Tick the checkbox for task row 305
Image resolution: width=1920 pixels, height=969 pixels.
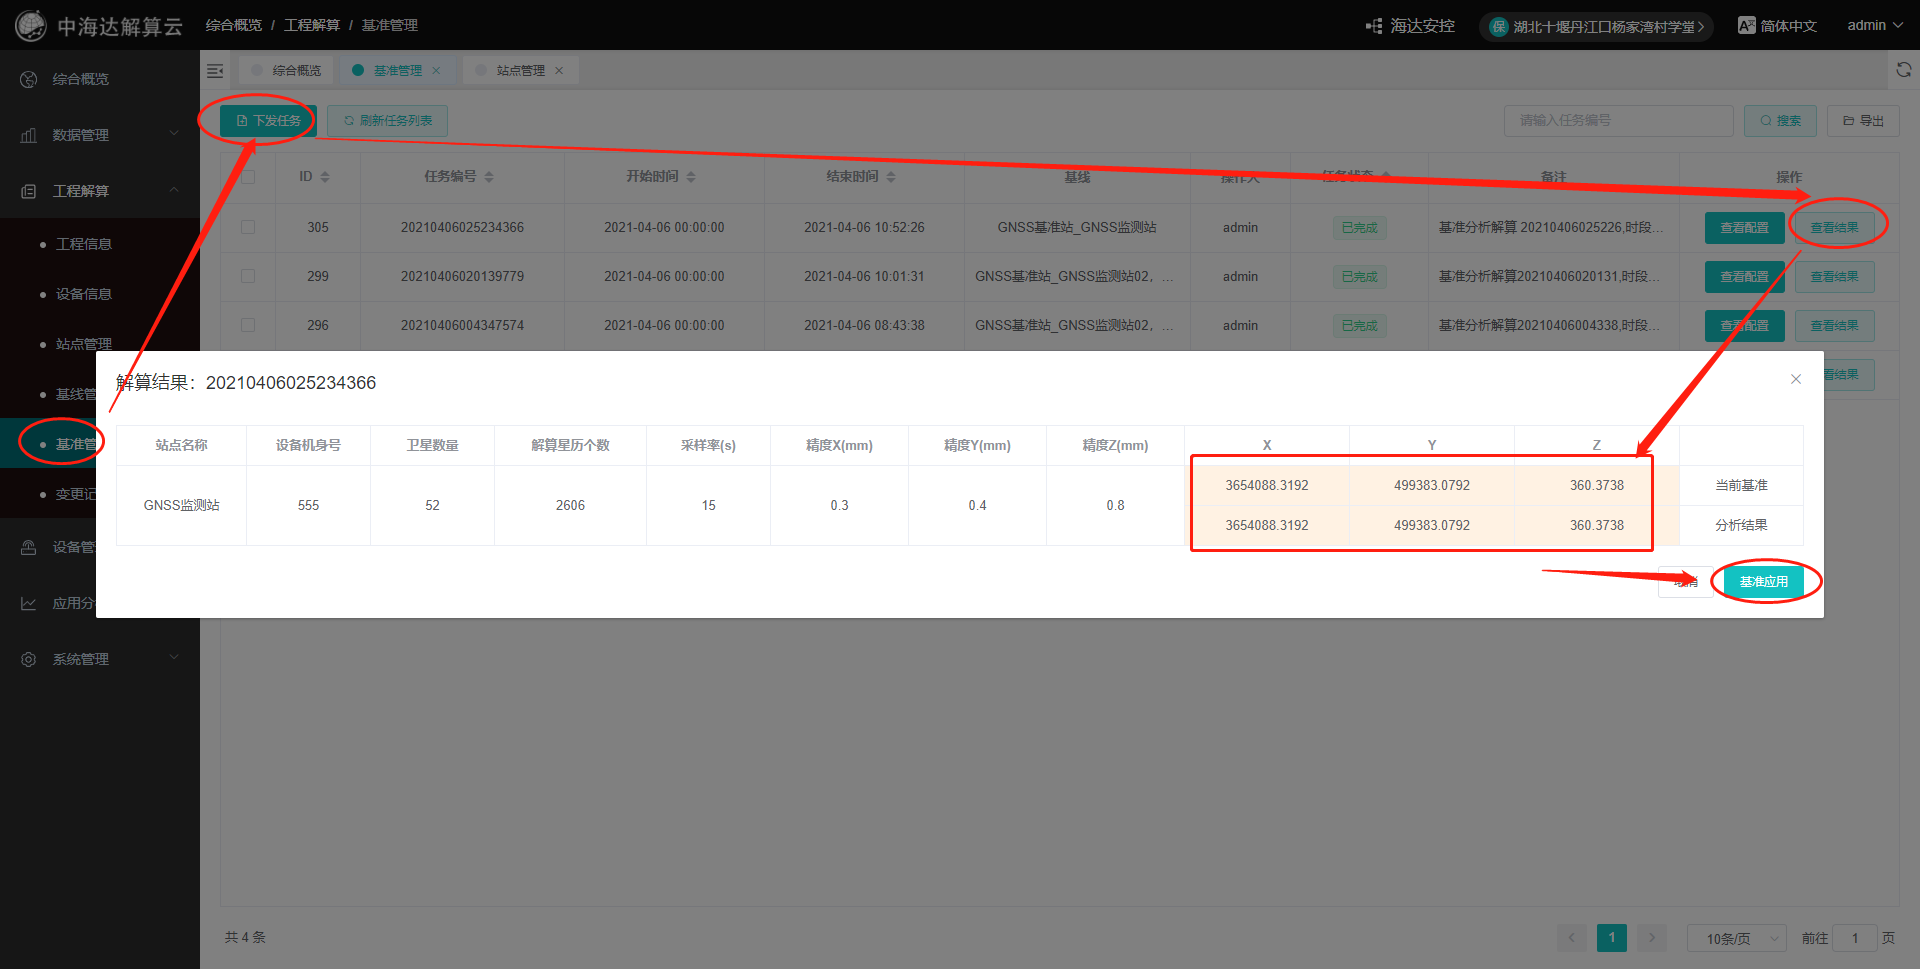[x=248, y=227]
